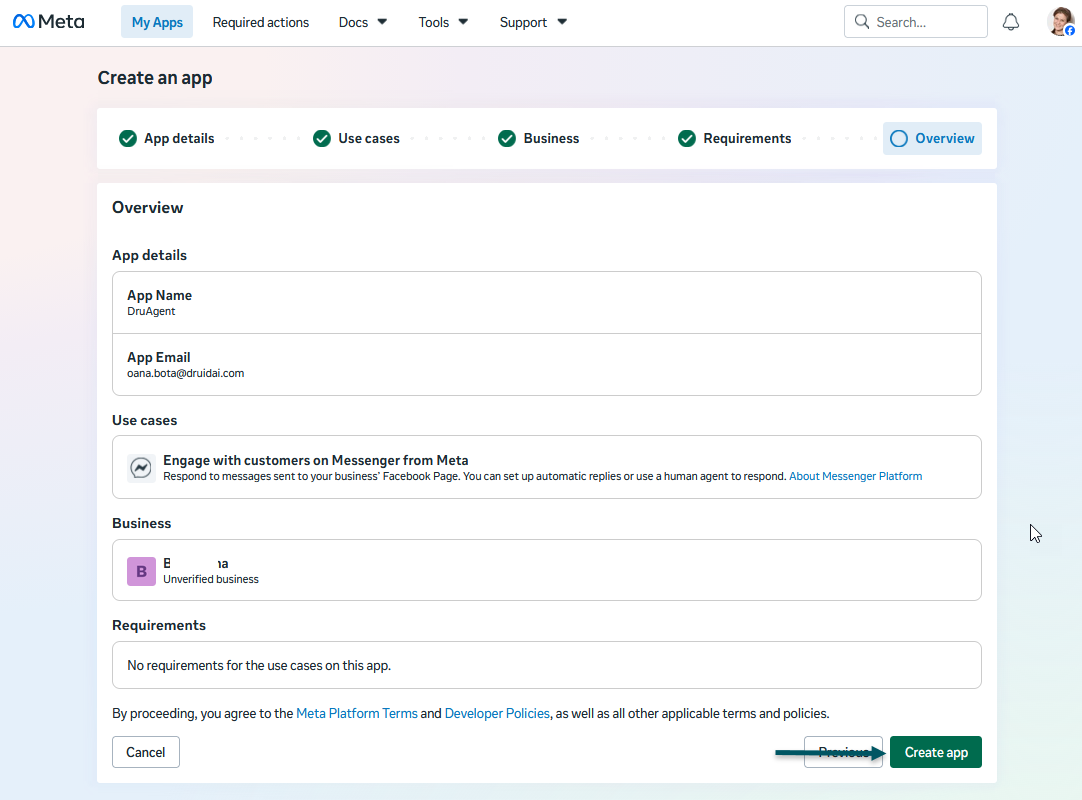The height and width of the screenshot is (800, 1082).
Task: Click the email oana.bota@druidai.com
Action: click(x=186, y=373)
